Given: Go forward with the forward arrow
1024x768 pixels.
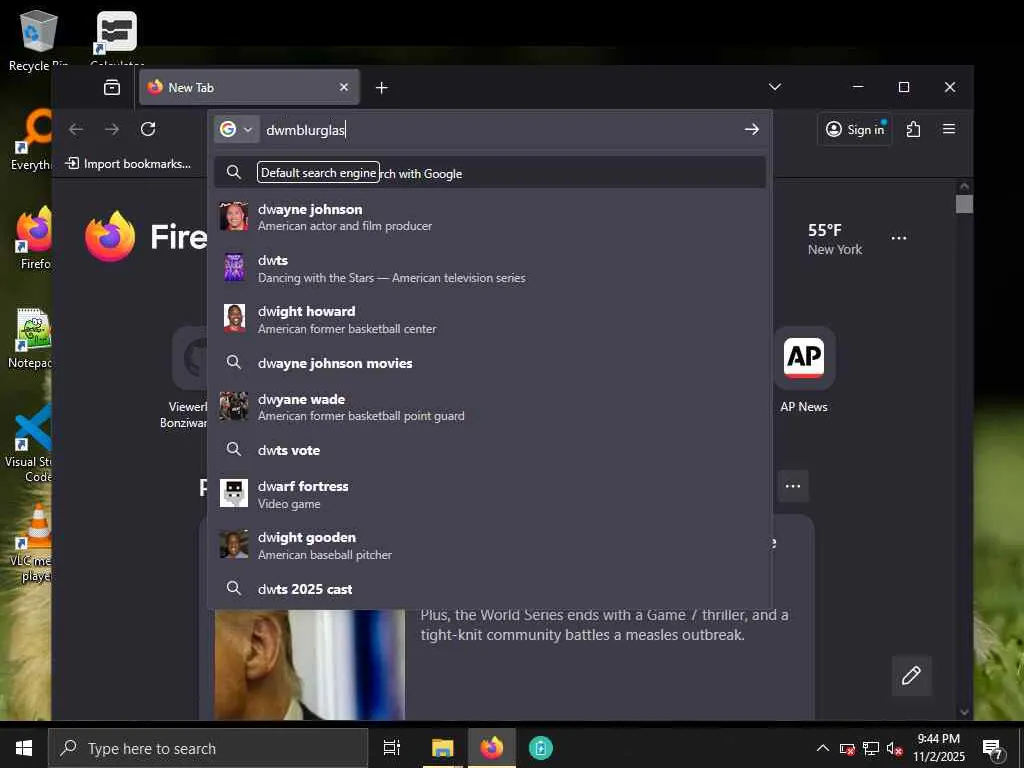Looking at the screenshot, I should click(x=112, y=129).
